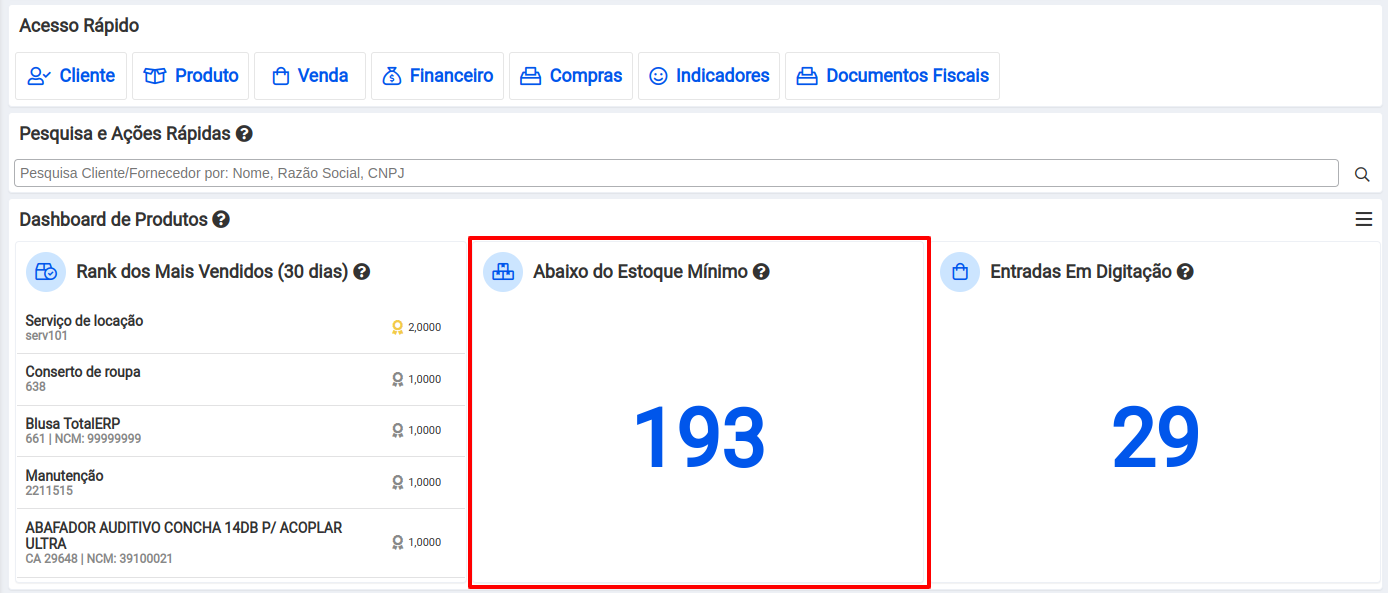The width and height of the screenshot is (1388, 593).
Task: Click the help icon beside Rank dos Mais Vendidos
Action: tap(362, 272)
